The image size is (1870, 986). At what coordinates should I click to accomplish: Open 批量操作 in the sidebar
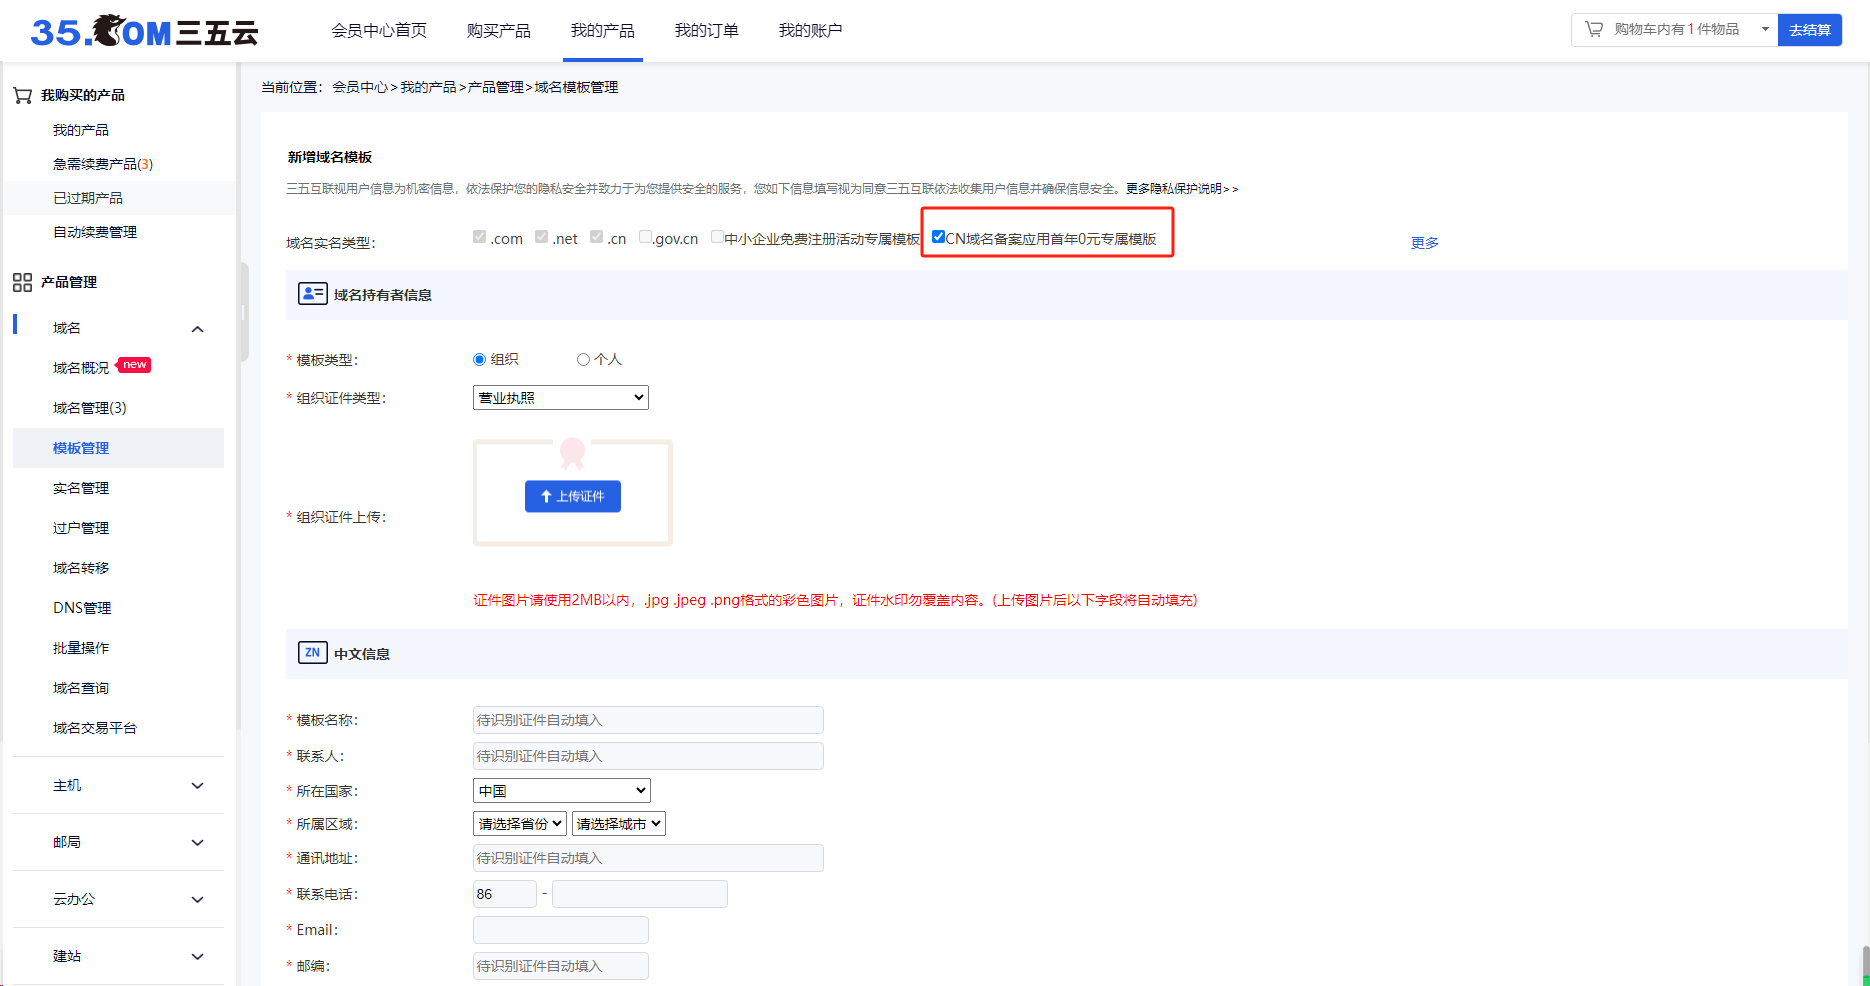81,648
